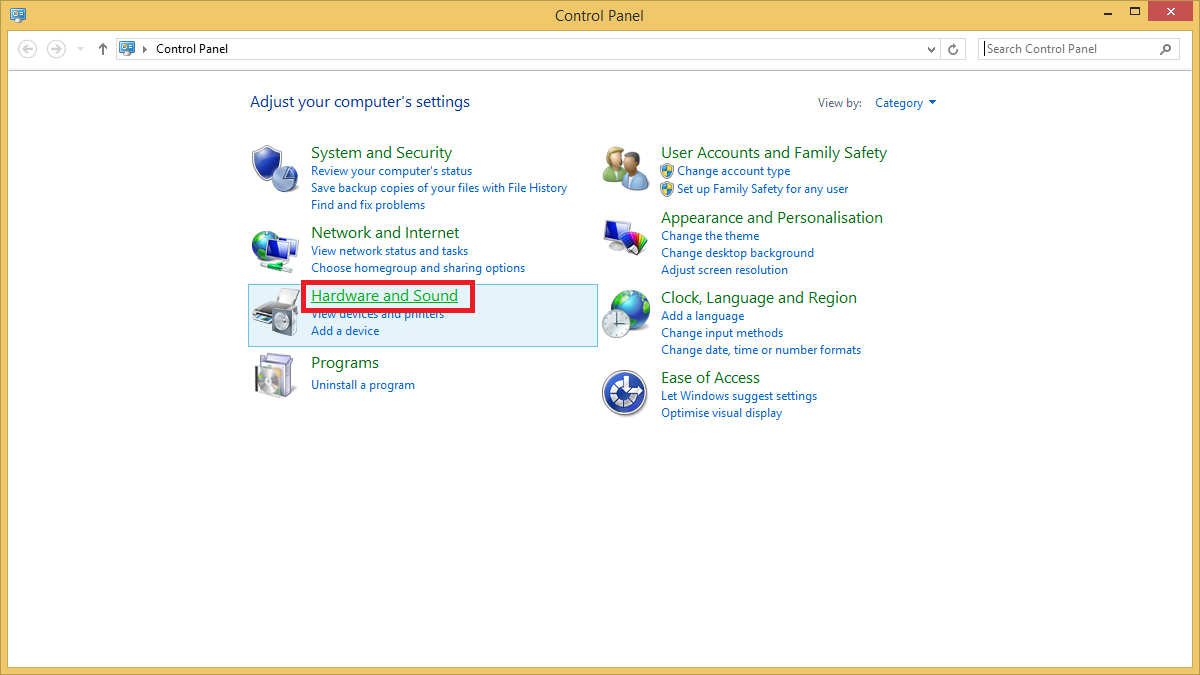This screenshot has width=1200, height=675.
Task: Click the Network and Internet globe icon
Action: coord(275,250)
